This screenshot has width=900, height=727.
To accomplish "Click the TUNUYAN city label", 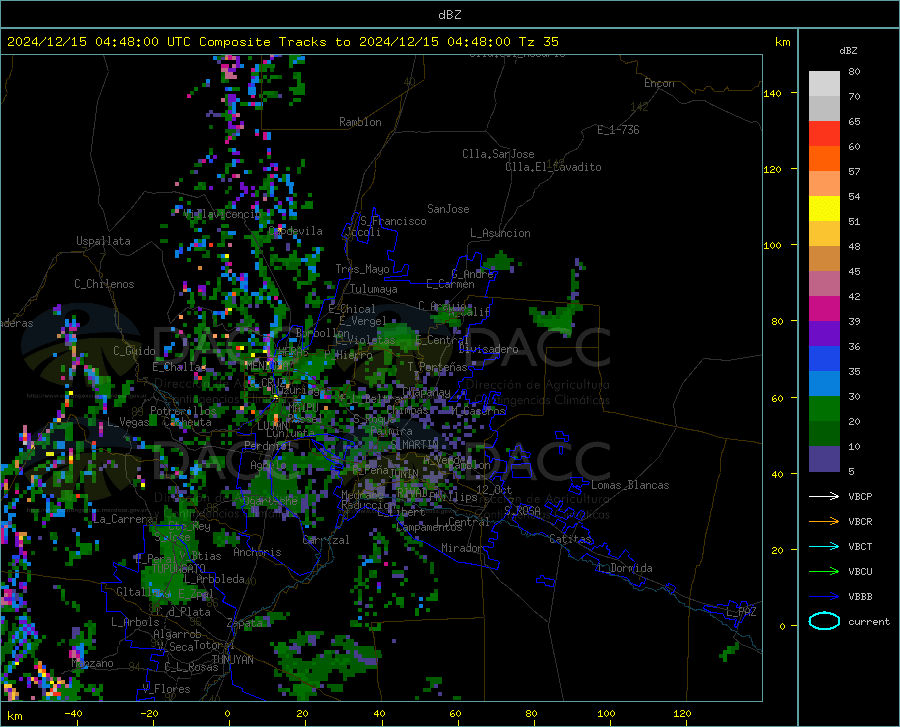I will click(232, 660).
